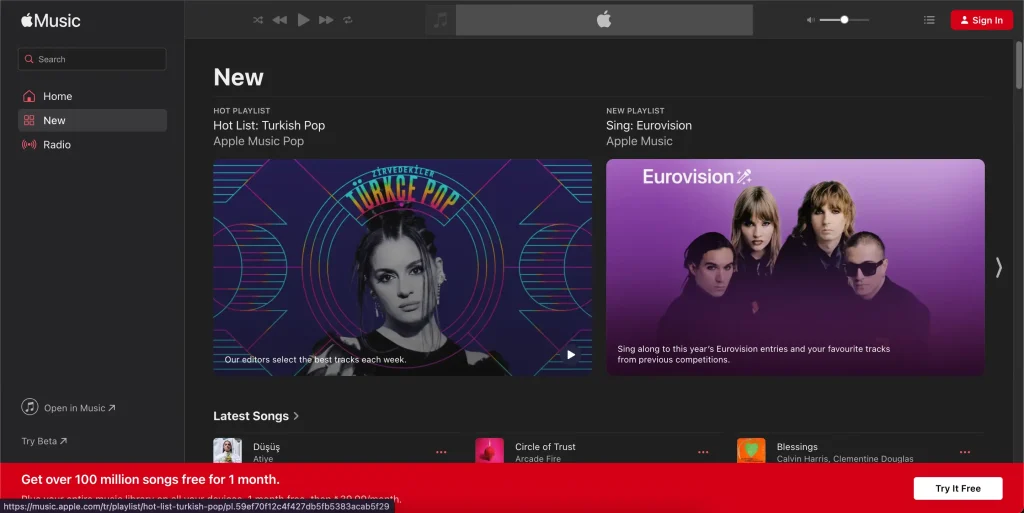Play the Turkish Pop playlist
The width and height of the screenshot is (1024, 513).
click(571, 354)
